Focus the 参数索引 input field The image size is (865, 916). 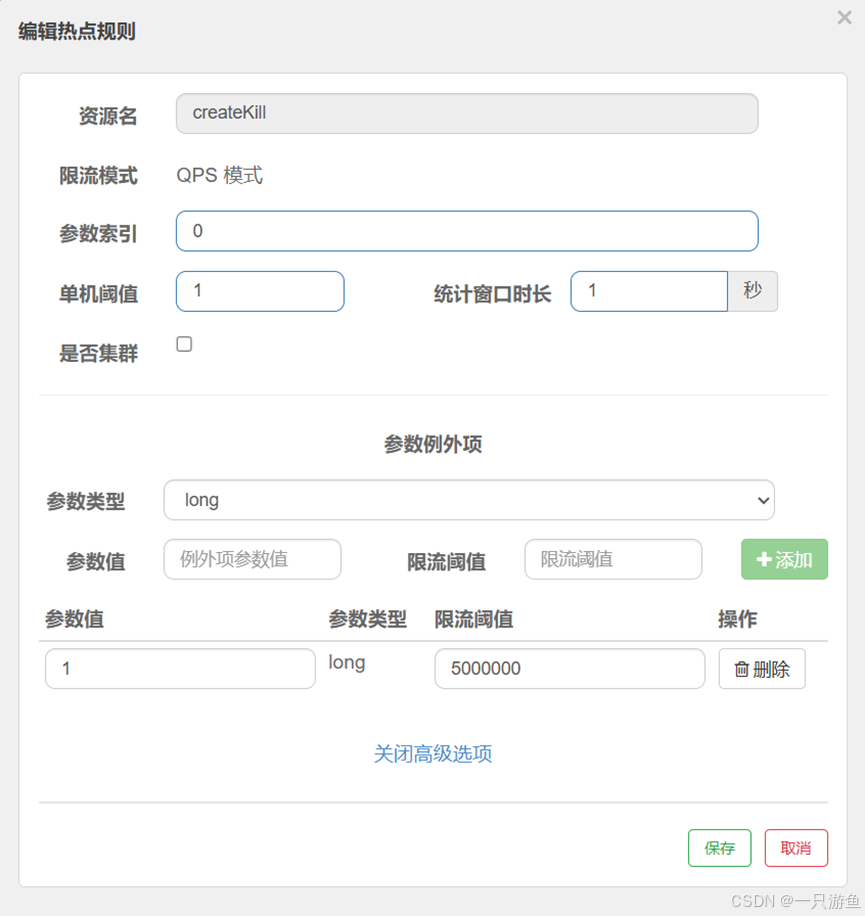[467, 231]
